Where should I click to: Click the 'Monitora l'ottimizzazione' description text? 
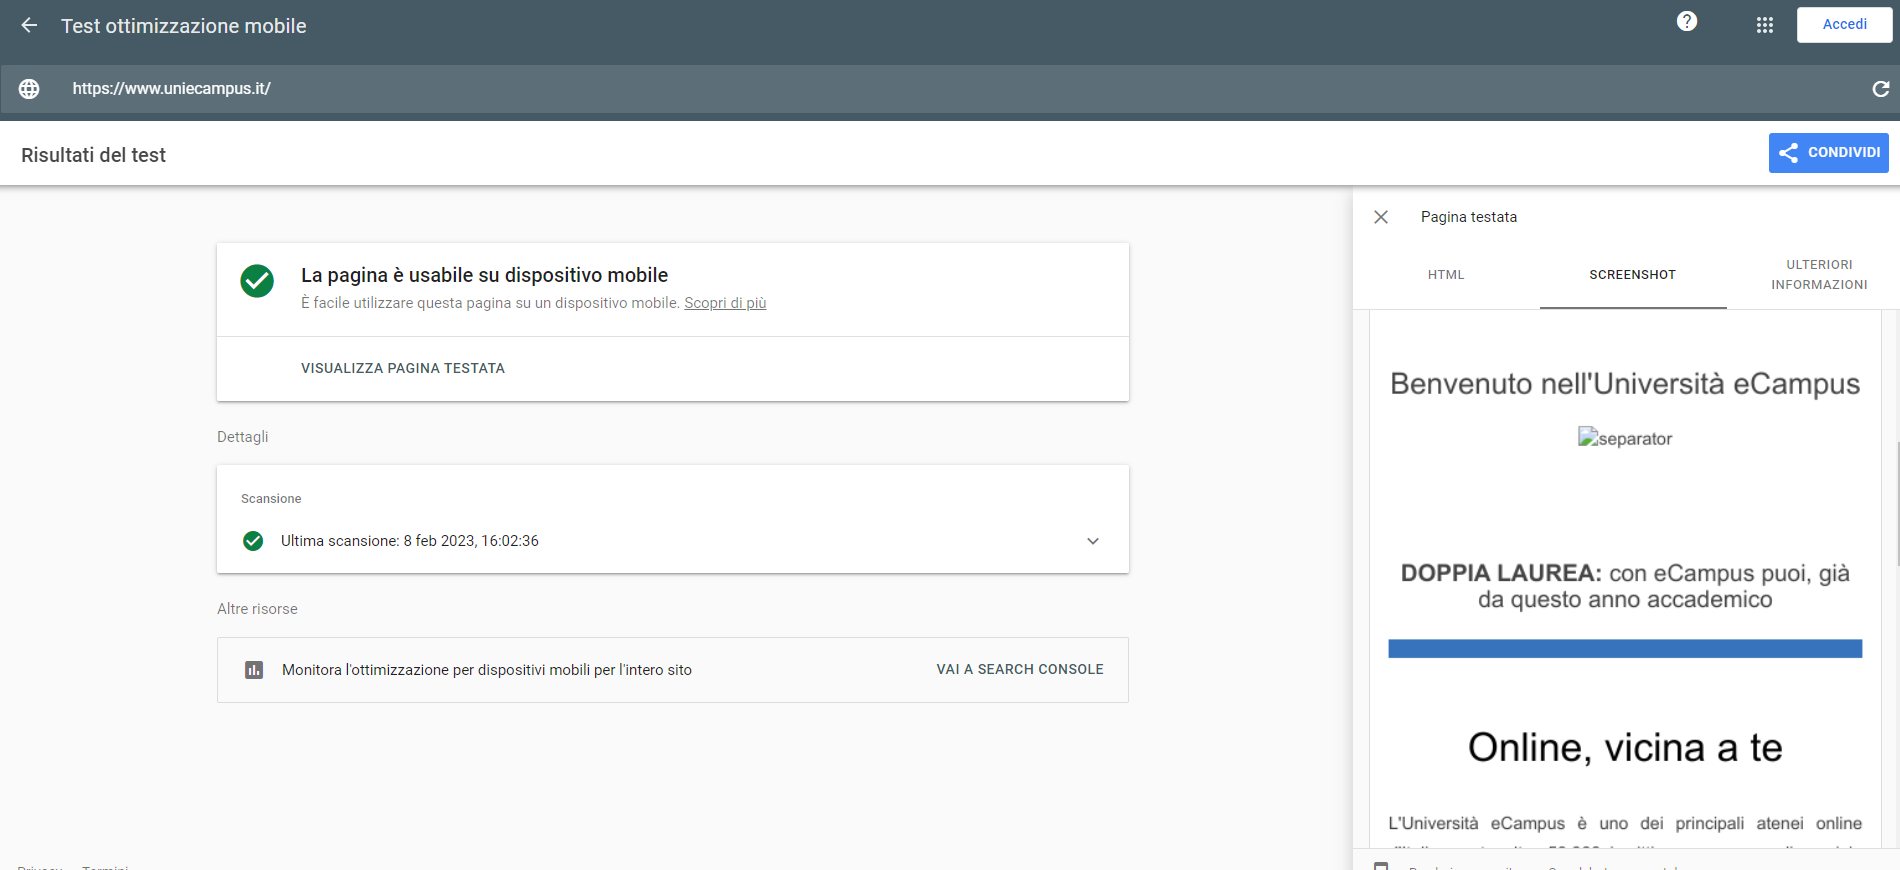pos(487,670)
